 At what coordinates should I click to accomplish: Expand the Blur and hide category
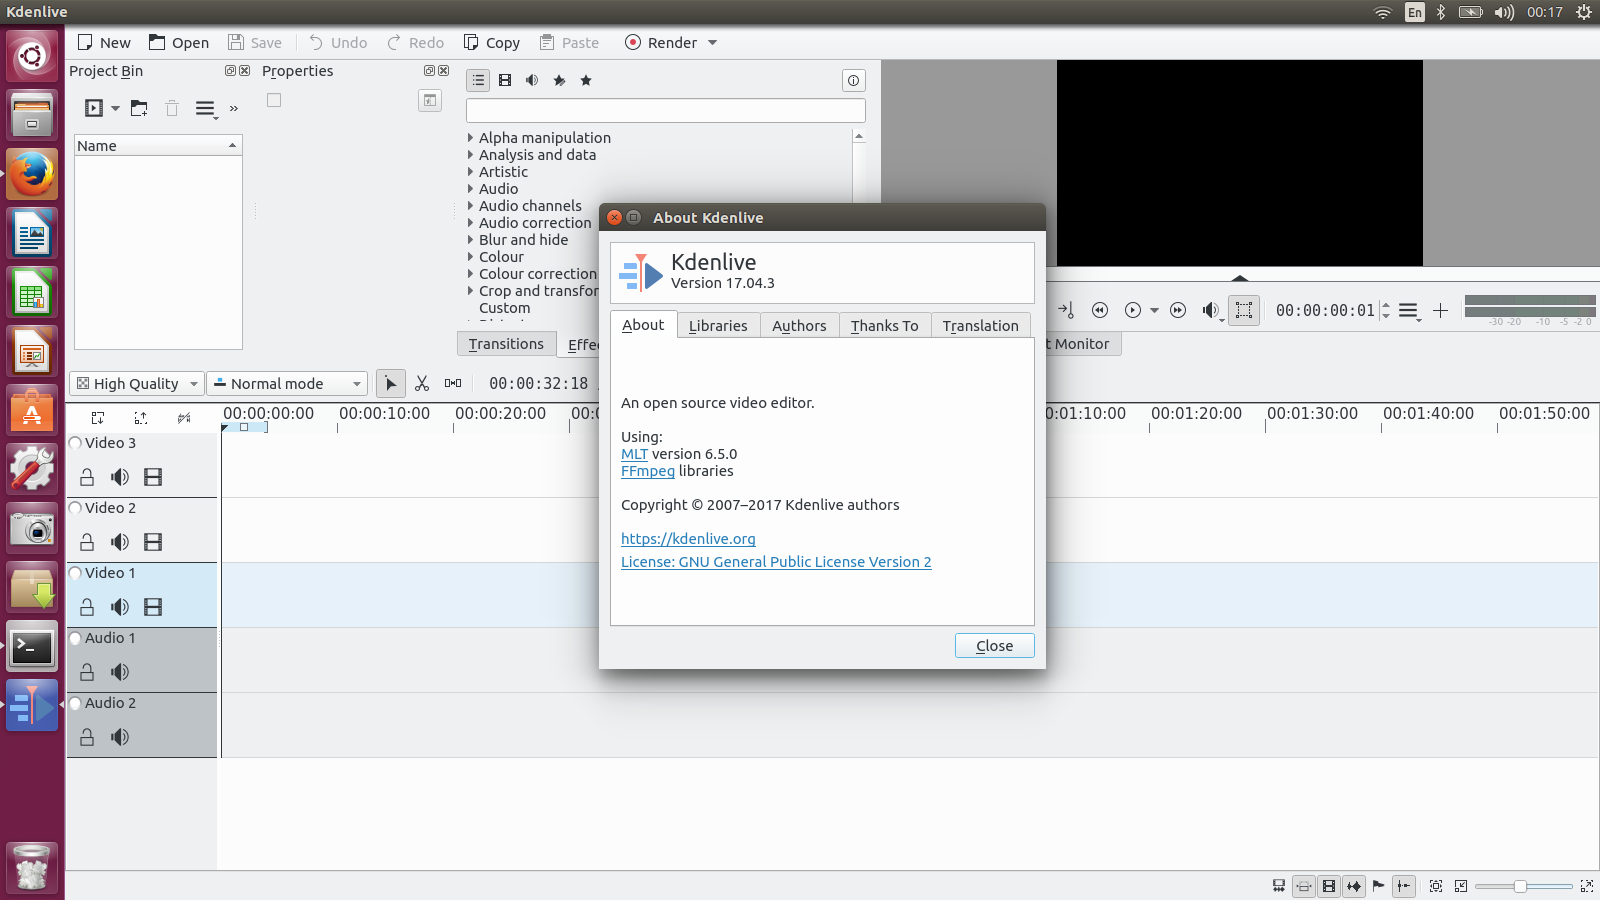tap(470, 240)
